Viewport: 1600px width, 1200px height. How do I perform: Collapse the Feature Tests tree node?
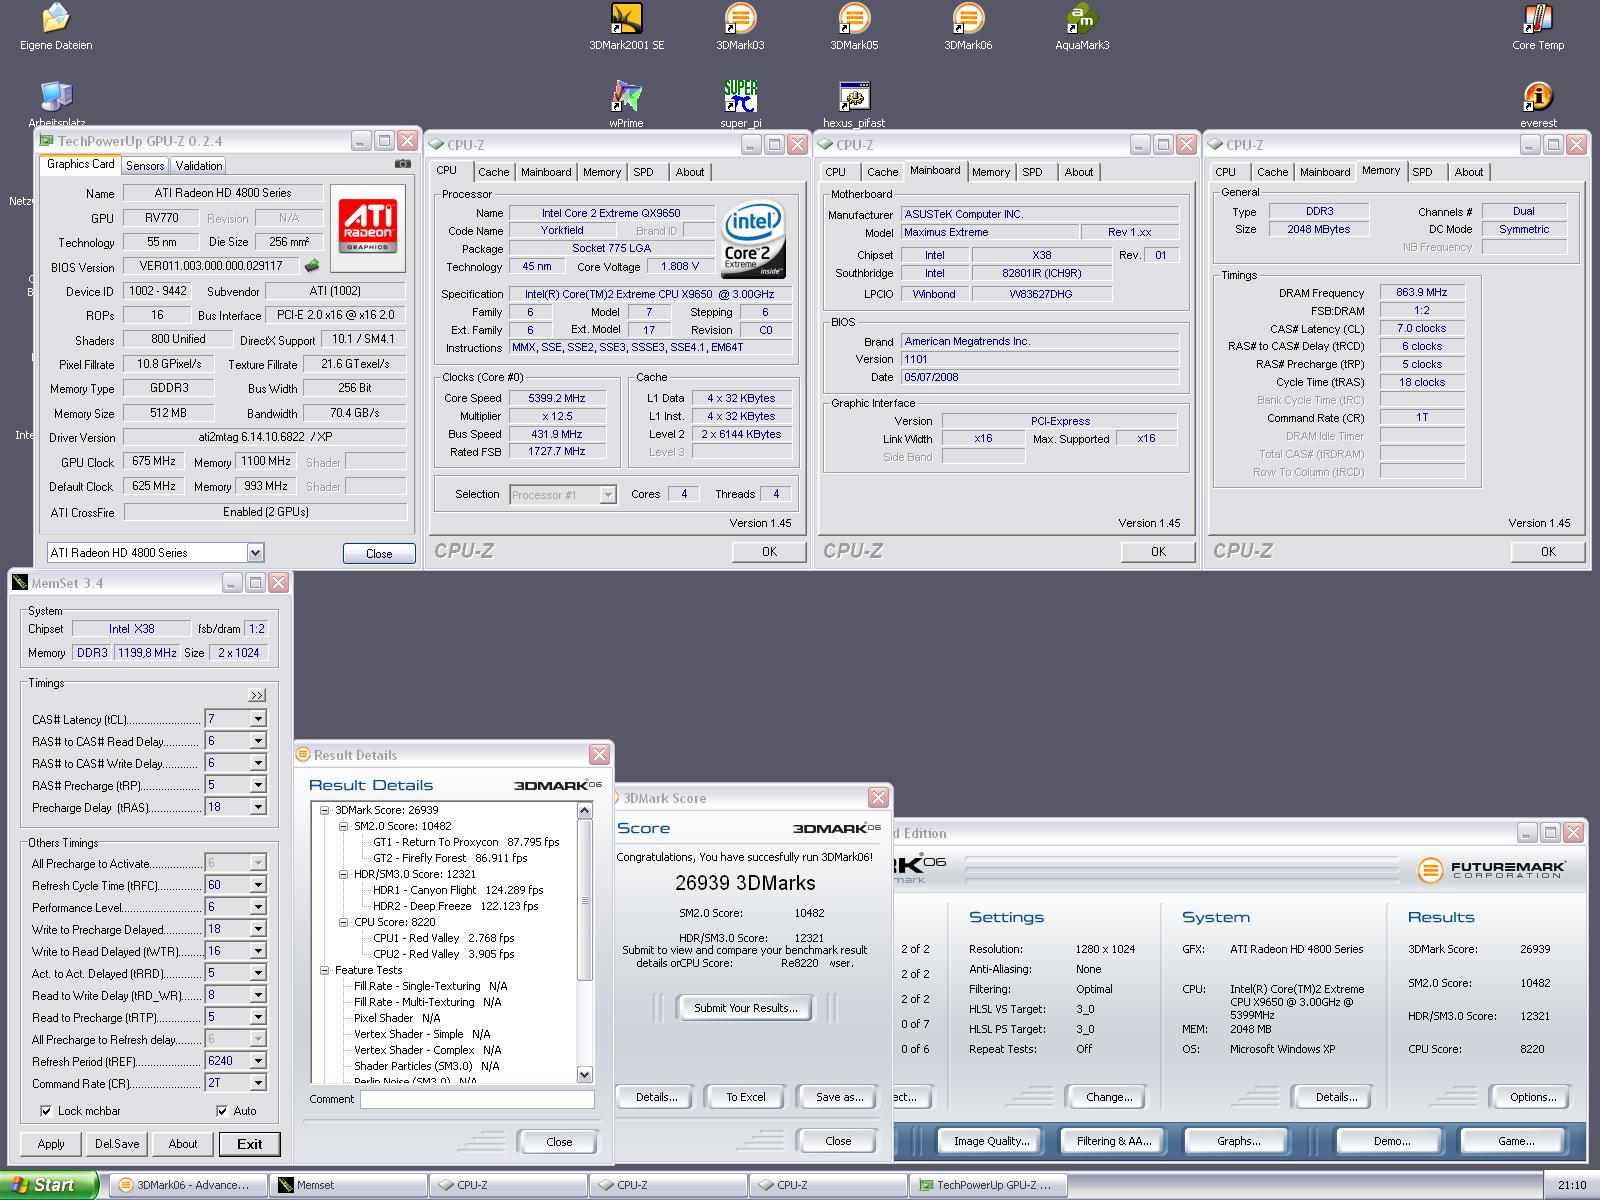pyautogui.click(x=324, y=970)
